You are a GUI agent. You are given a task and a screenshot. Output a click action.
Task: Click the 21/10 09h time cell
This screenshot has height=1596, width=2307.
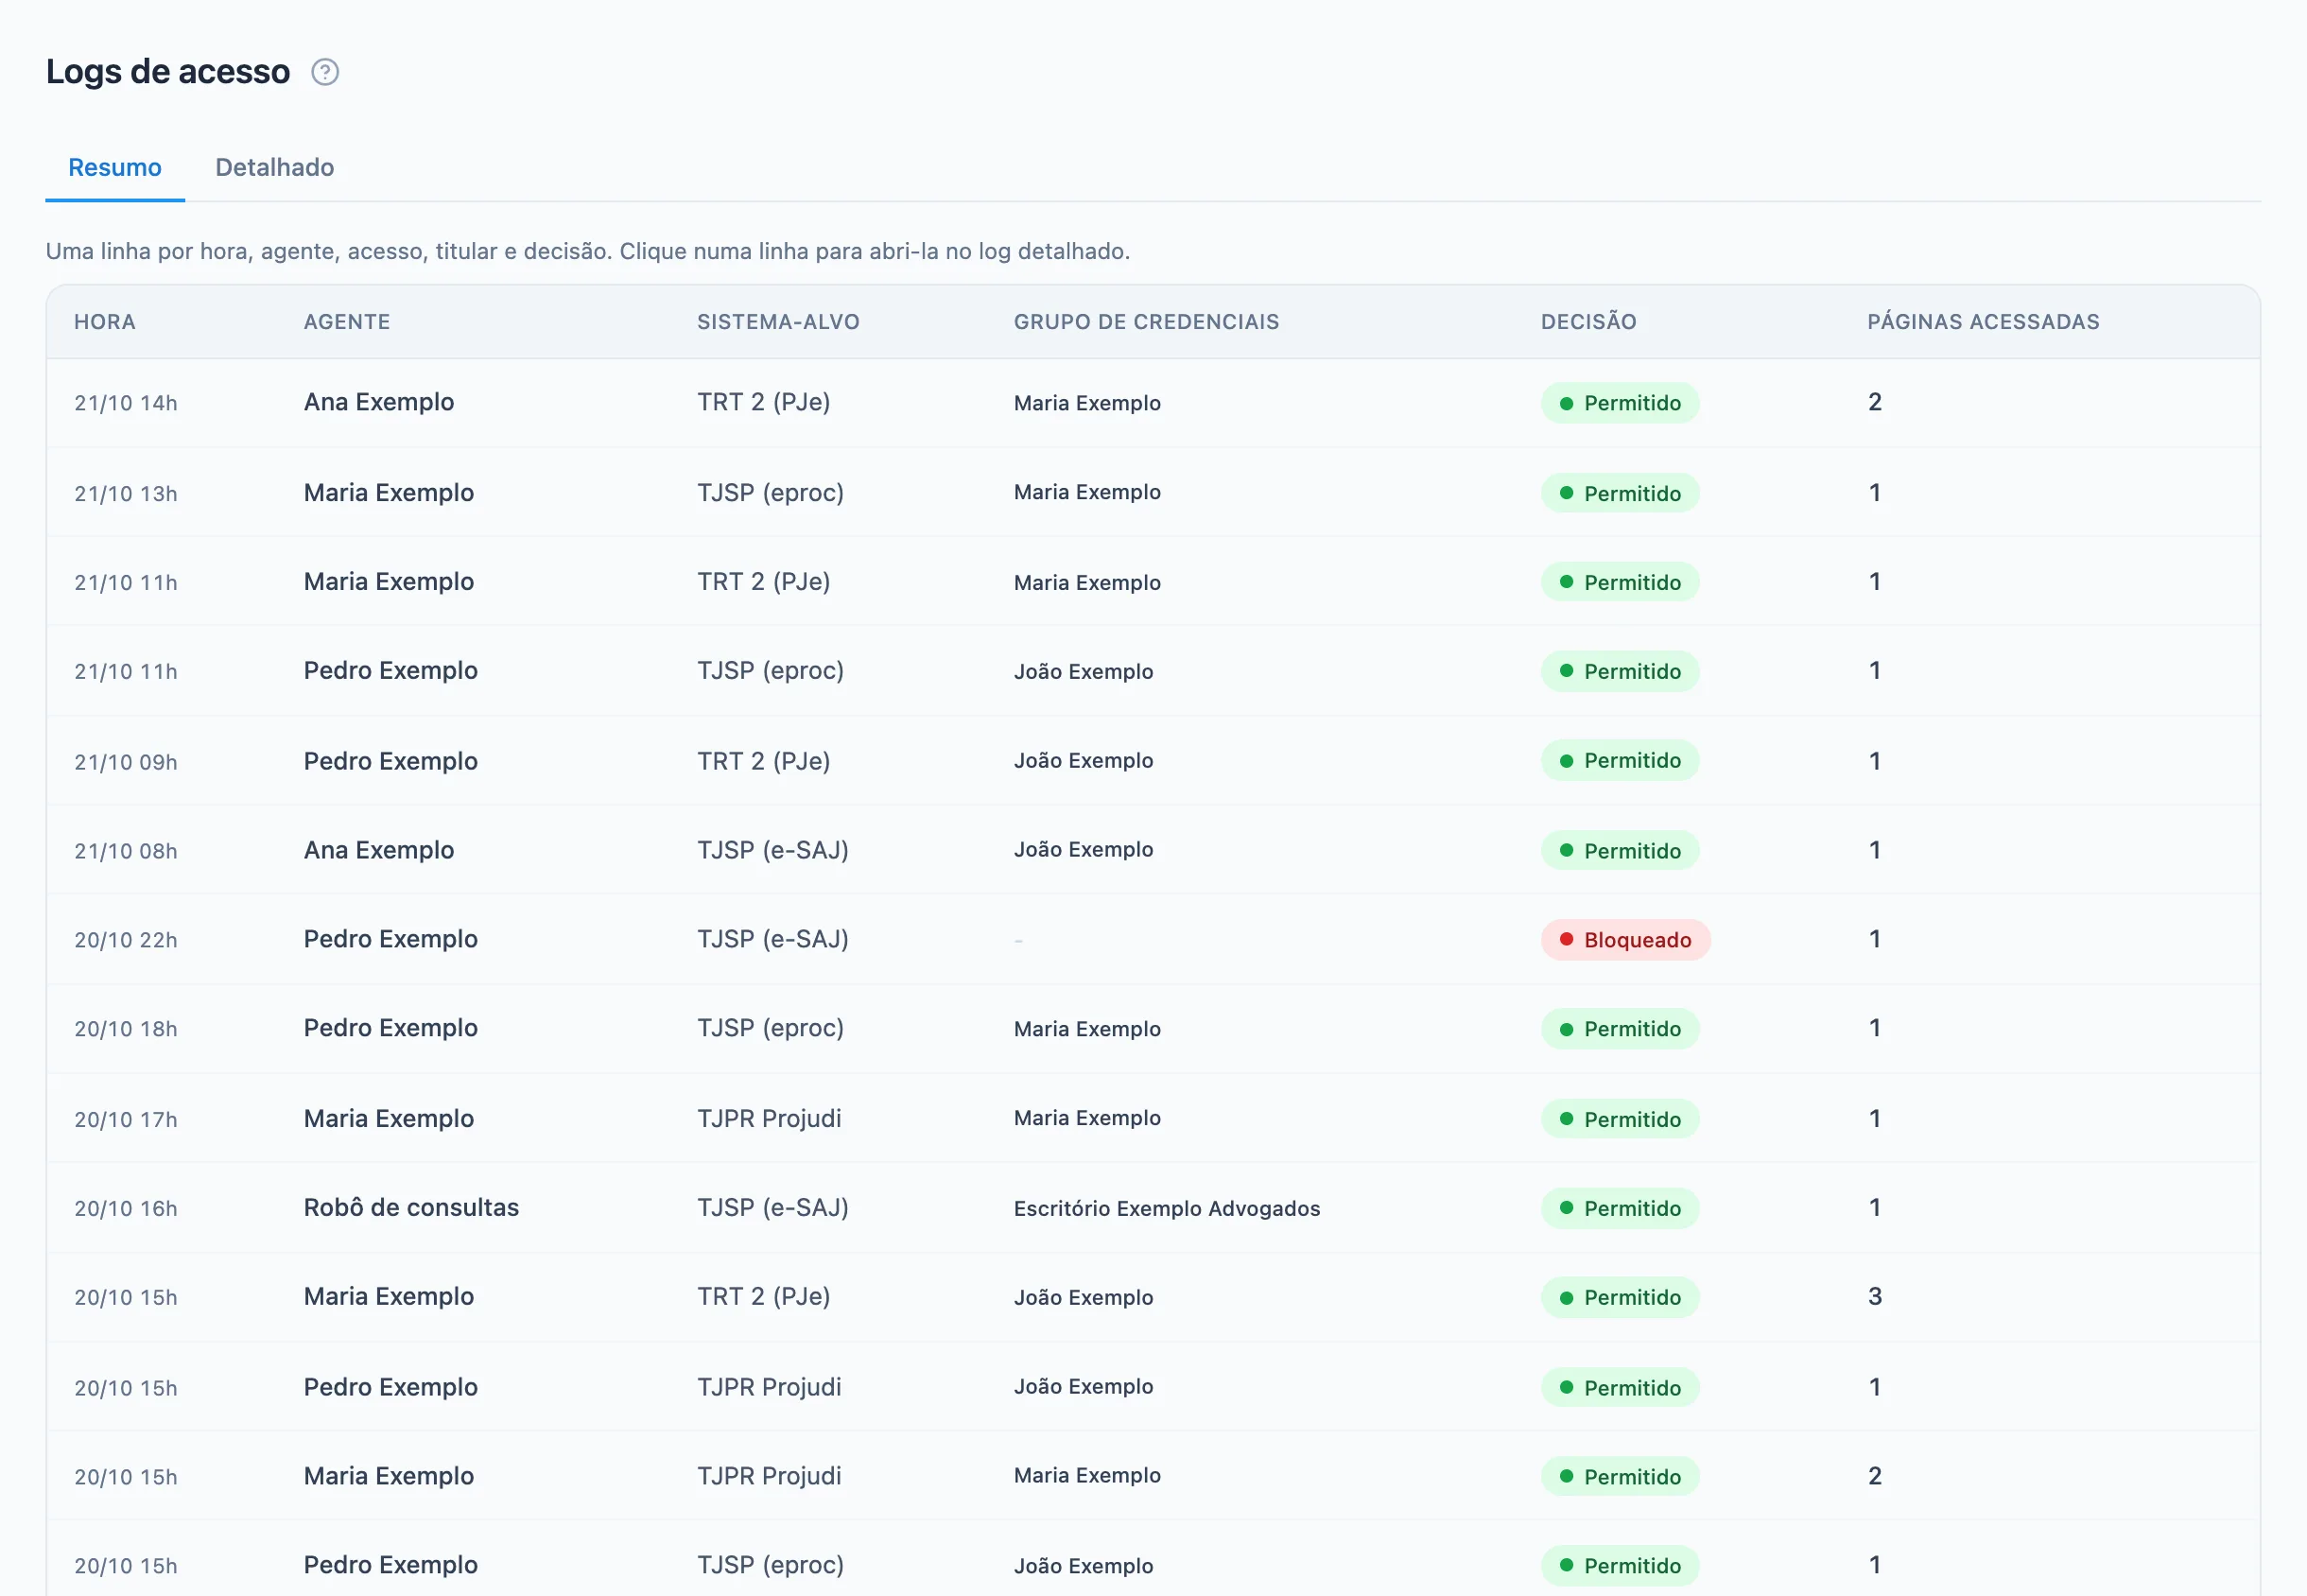pyautogui.click(x=126, y=761)
